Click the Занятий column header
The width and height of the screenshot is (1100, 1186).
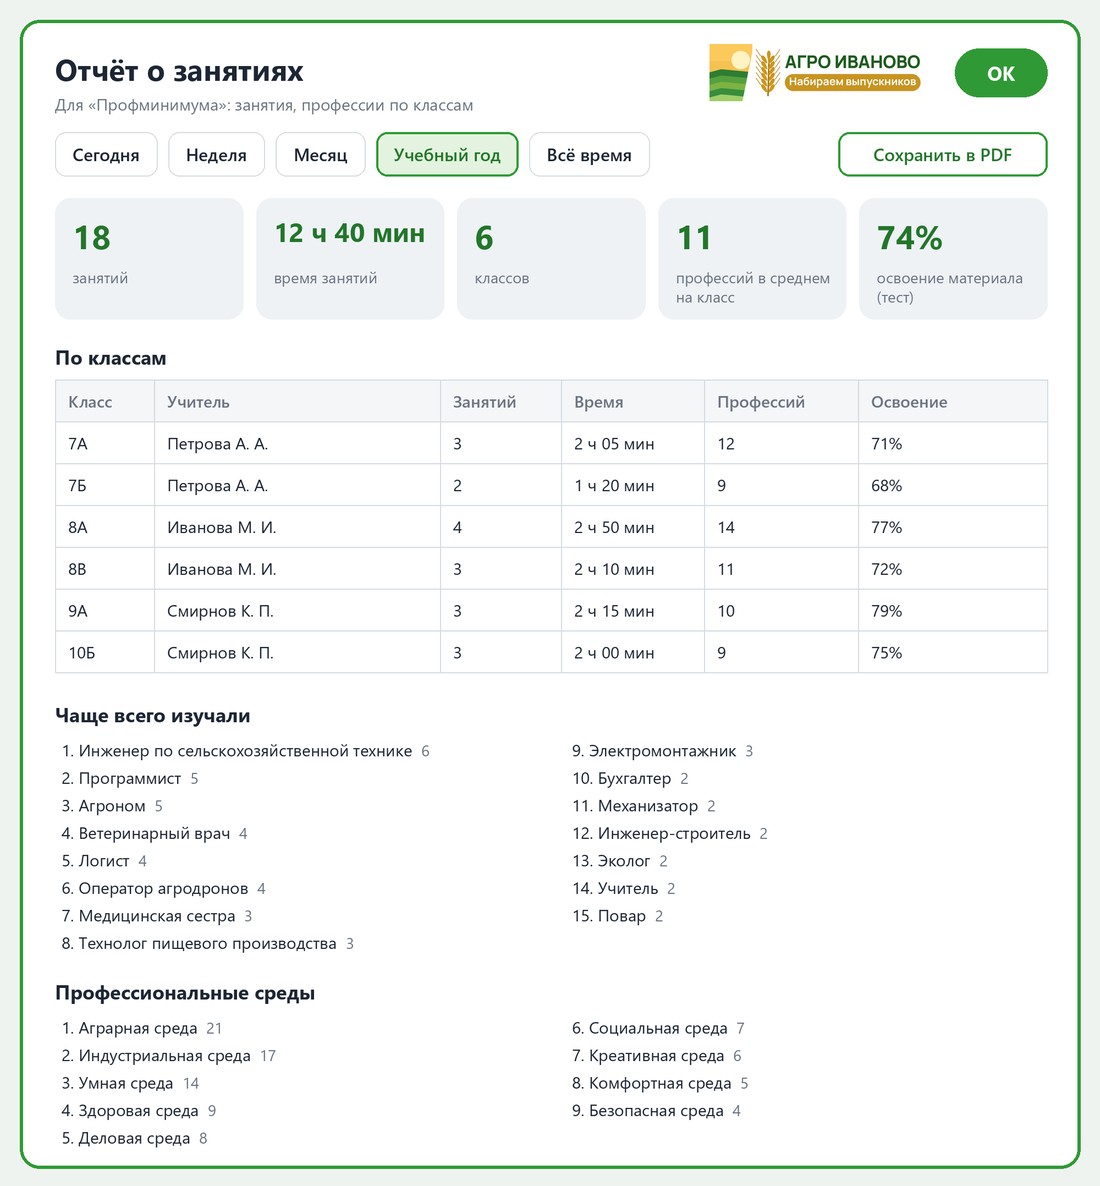(x=501, y=402)
